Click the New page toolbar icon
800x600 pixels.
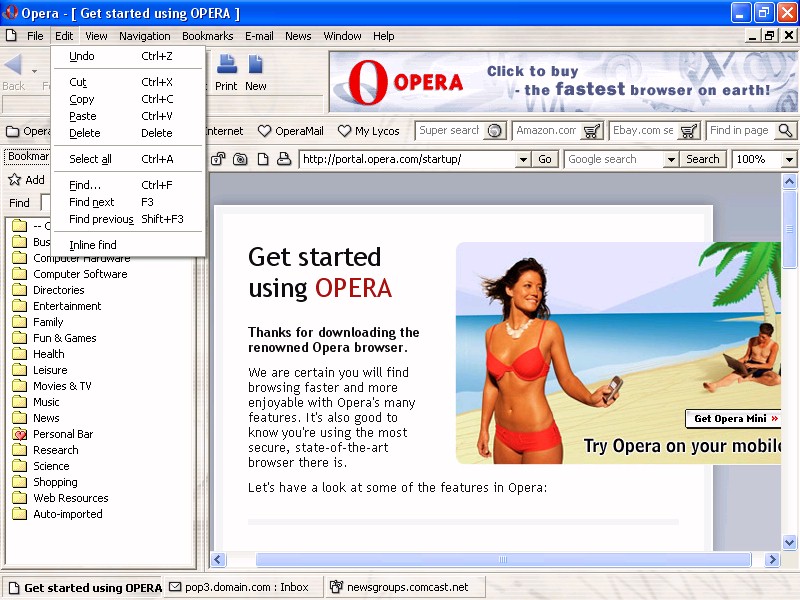pos(256,64)
